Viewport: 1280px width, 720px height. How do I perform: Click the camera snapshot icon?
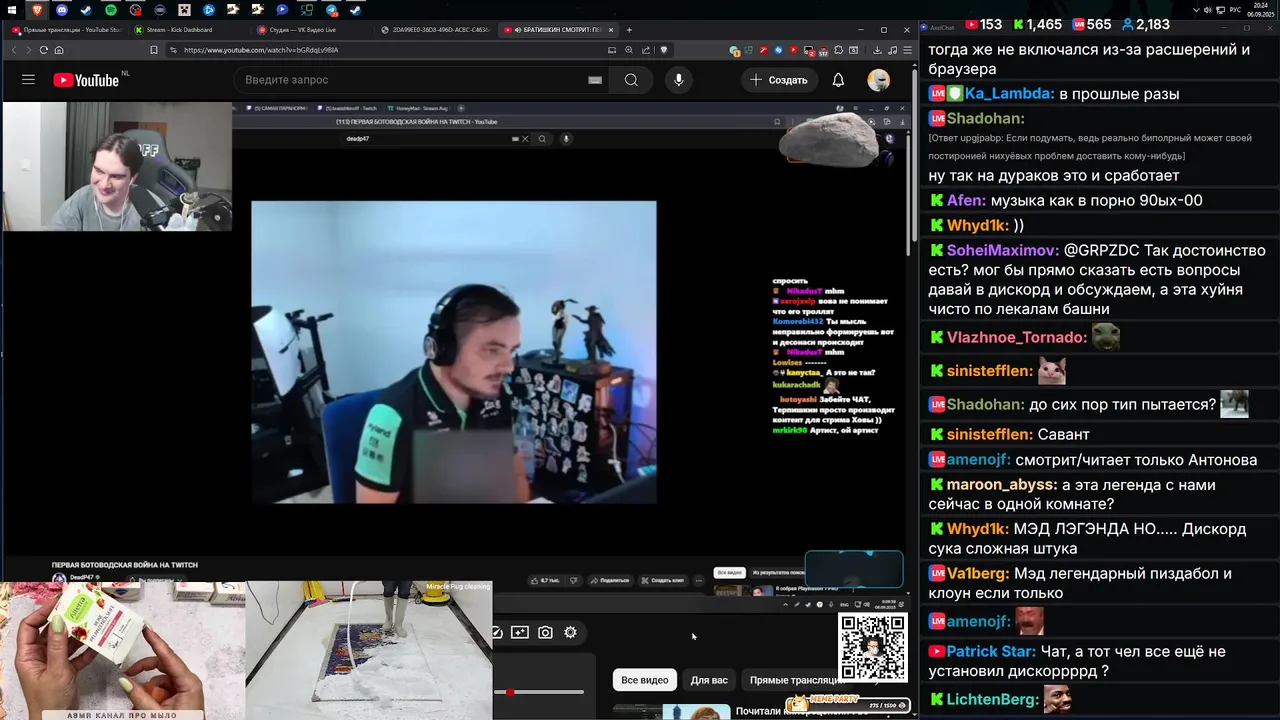coord(545,632)
